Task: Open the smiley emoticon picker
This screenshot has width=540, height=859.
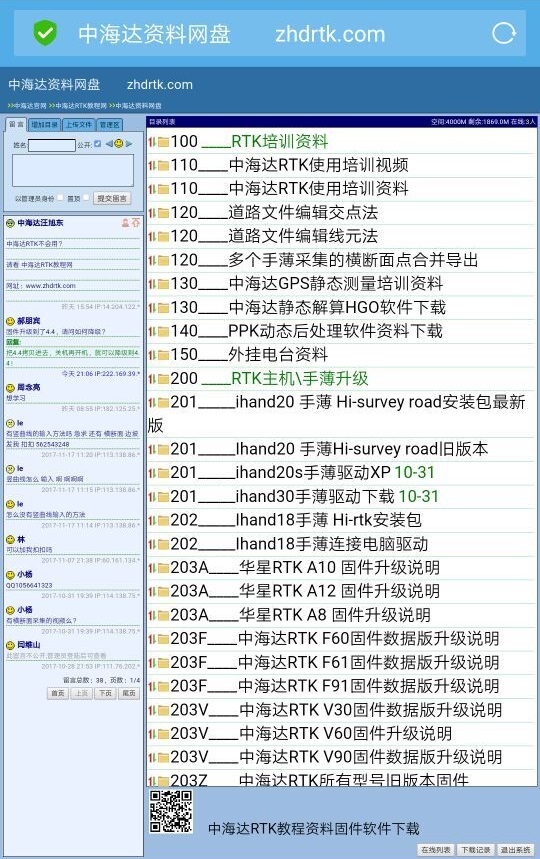Action: [x=119, y=144]
